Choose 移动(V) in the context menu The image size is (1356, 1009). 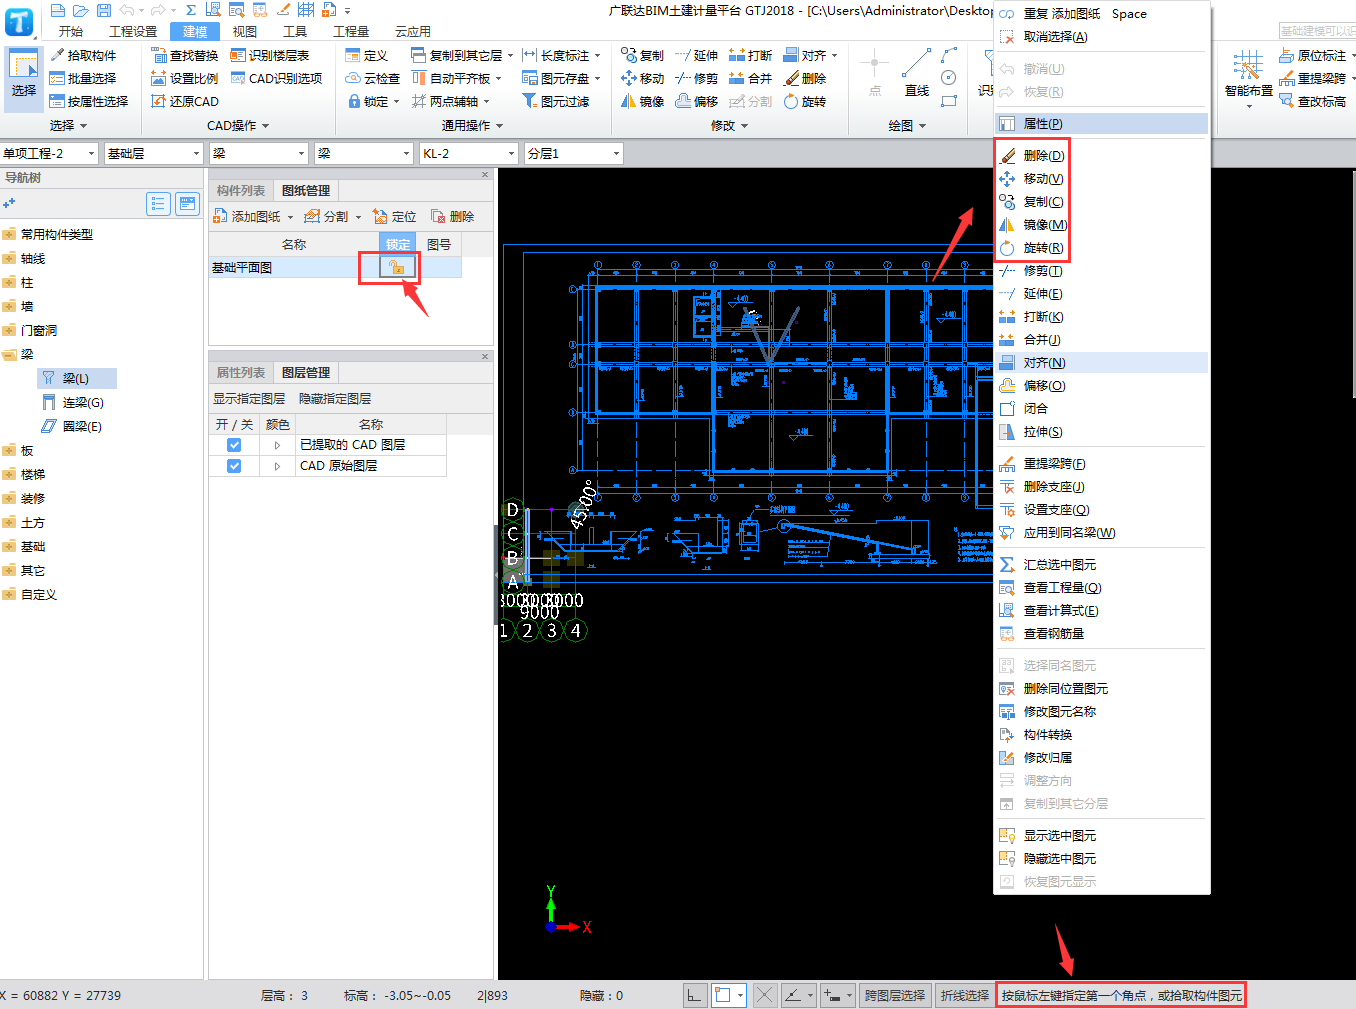click(1043, 178)
